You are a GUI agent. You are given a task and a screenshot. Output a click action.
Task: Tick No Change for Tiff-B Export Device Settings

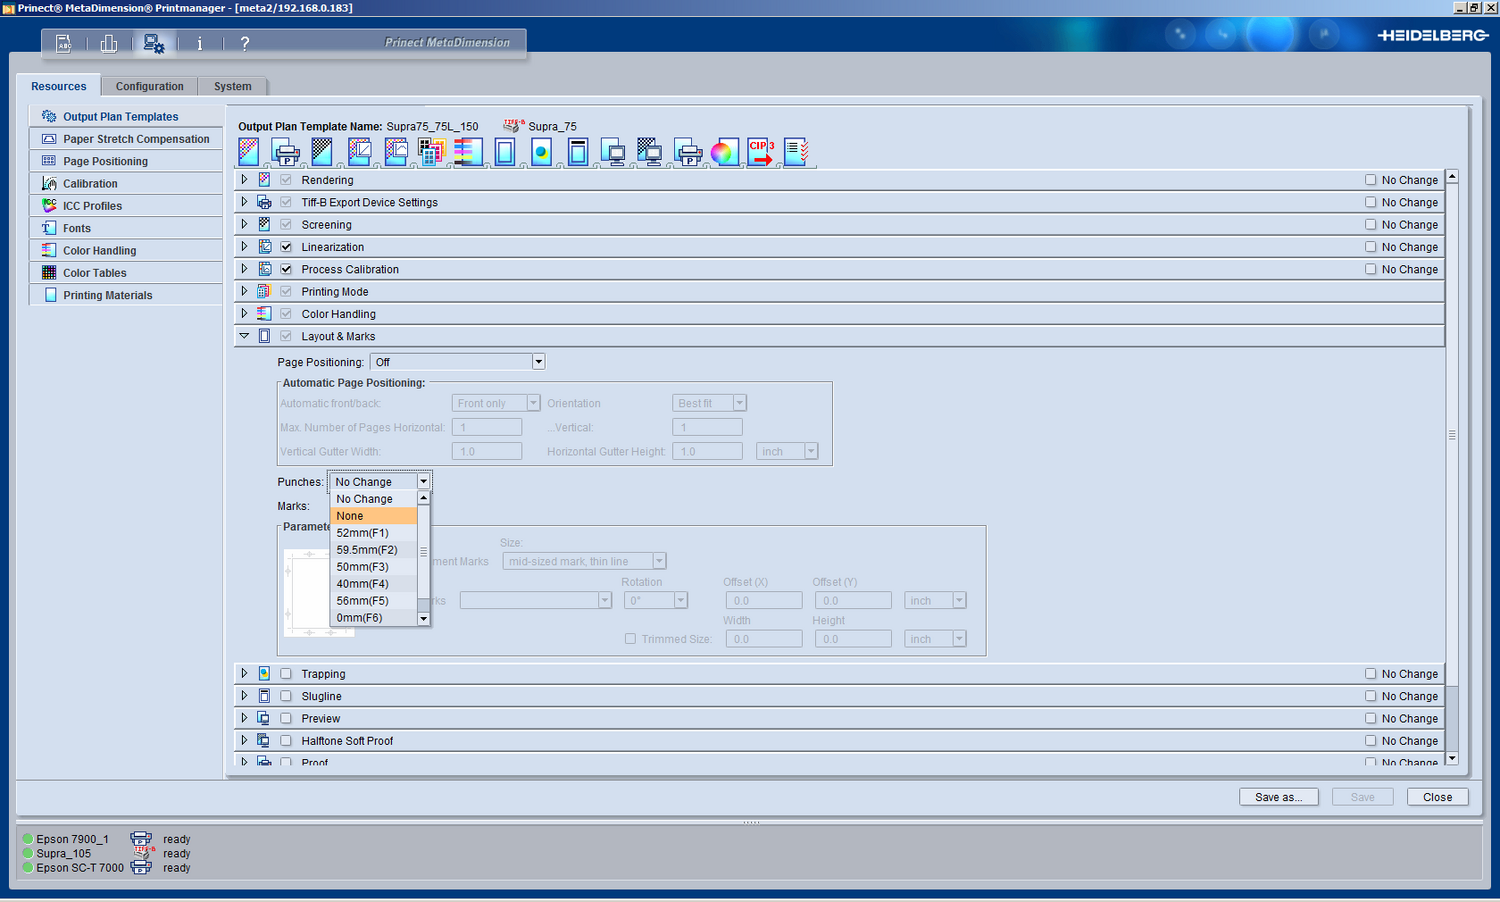click(1371, 202)
